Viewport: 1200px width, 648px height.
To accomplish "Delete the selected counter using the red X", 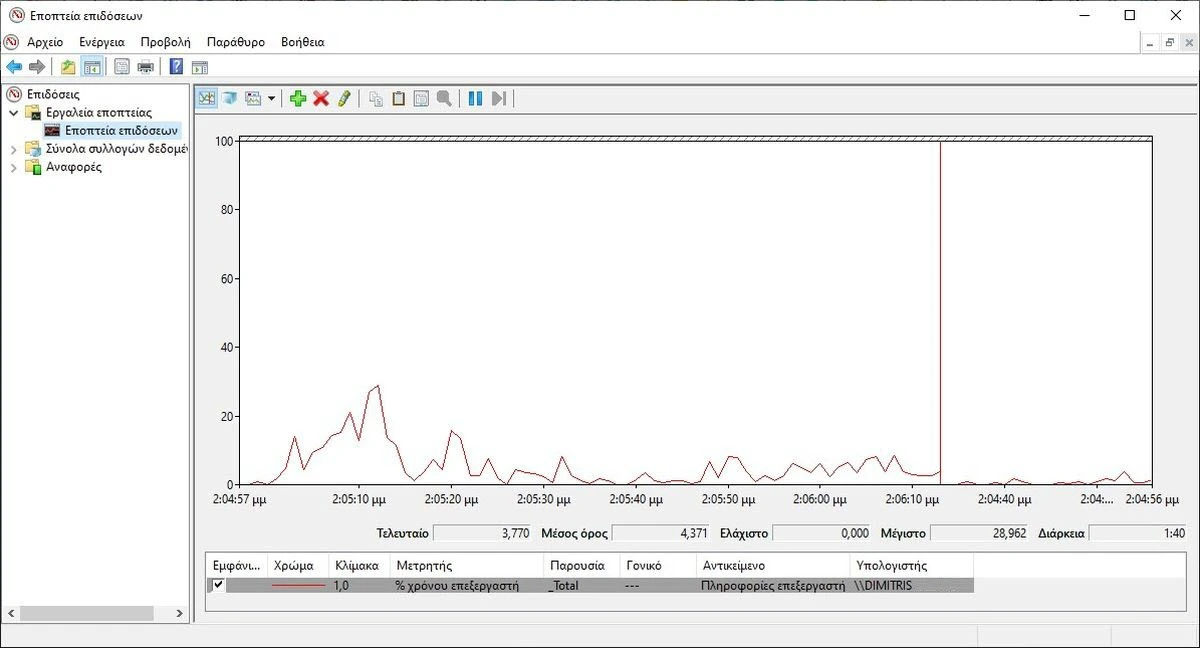I will coord(320,97).
